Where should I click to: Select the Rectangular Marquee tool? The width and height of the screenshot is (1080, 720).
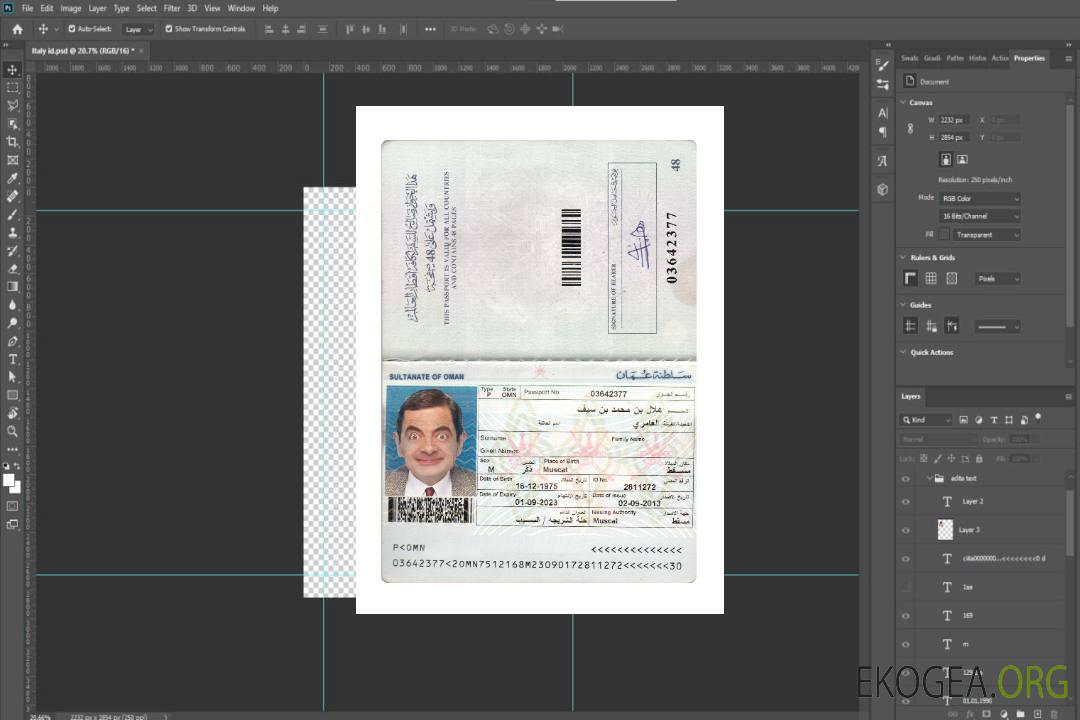pos(12,88)
